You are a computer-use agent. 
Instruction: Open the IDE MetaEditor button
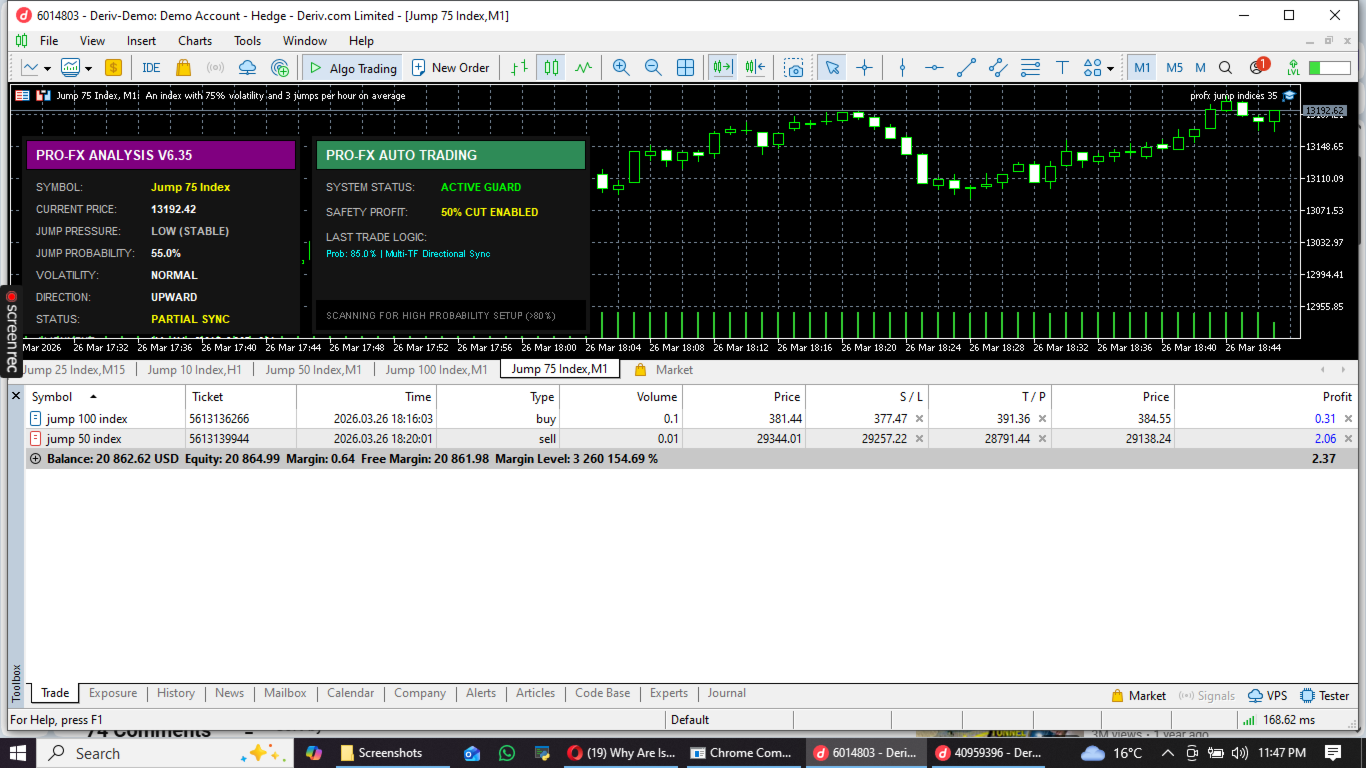[x=151, y=68]
